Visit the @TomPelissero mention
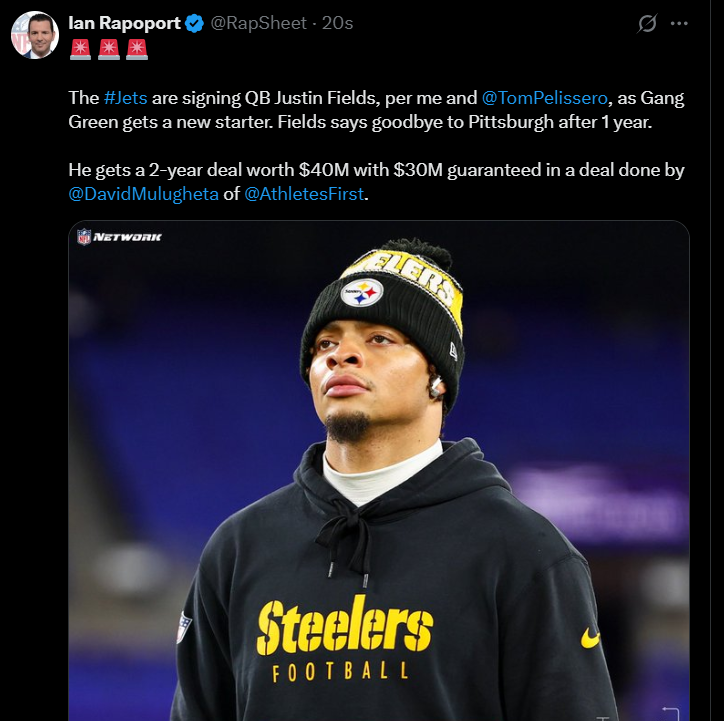The width and height of the screenshot is (724, 721). point(544,98)
